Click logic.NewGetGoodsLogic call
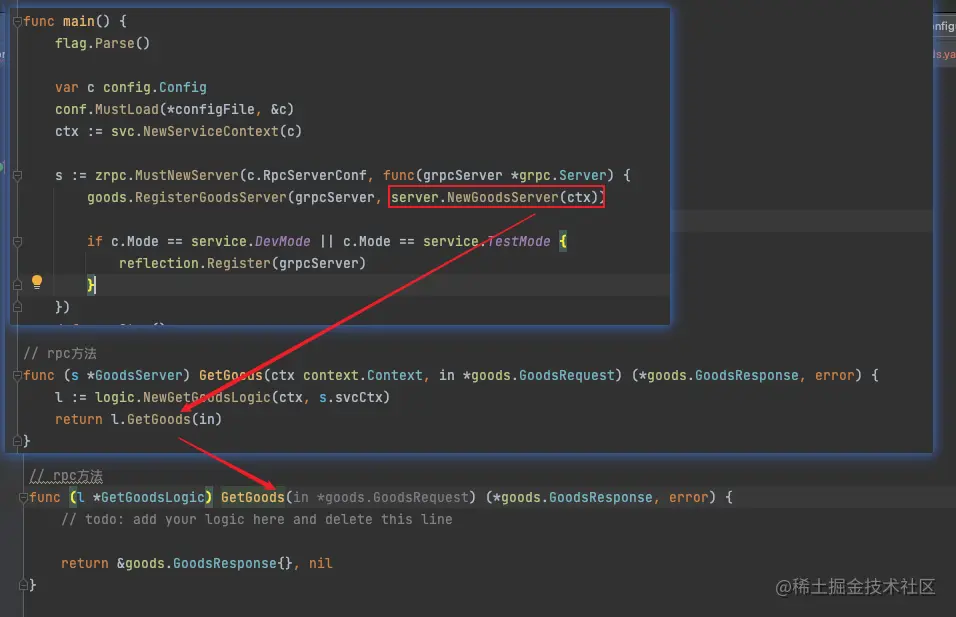 (182, 398)
